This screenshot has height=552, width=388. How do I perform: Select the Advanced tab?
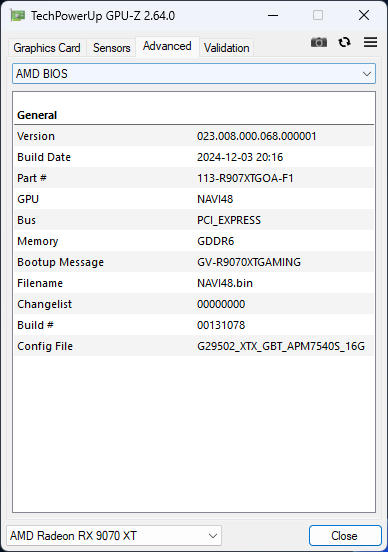[167, 46]
